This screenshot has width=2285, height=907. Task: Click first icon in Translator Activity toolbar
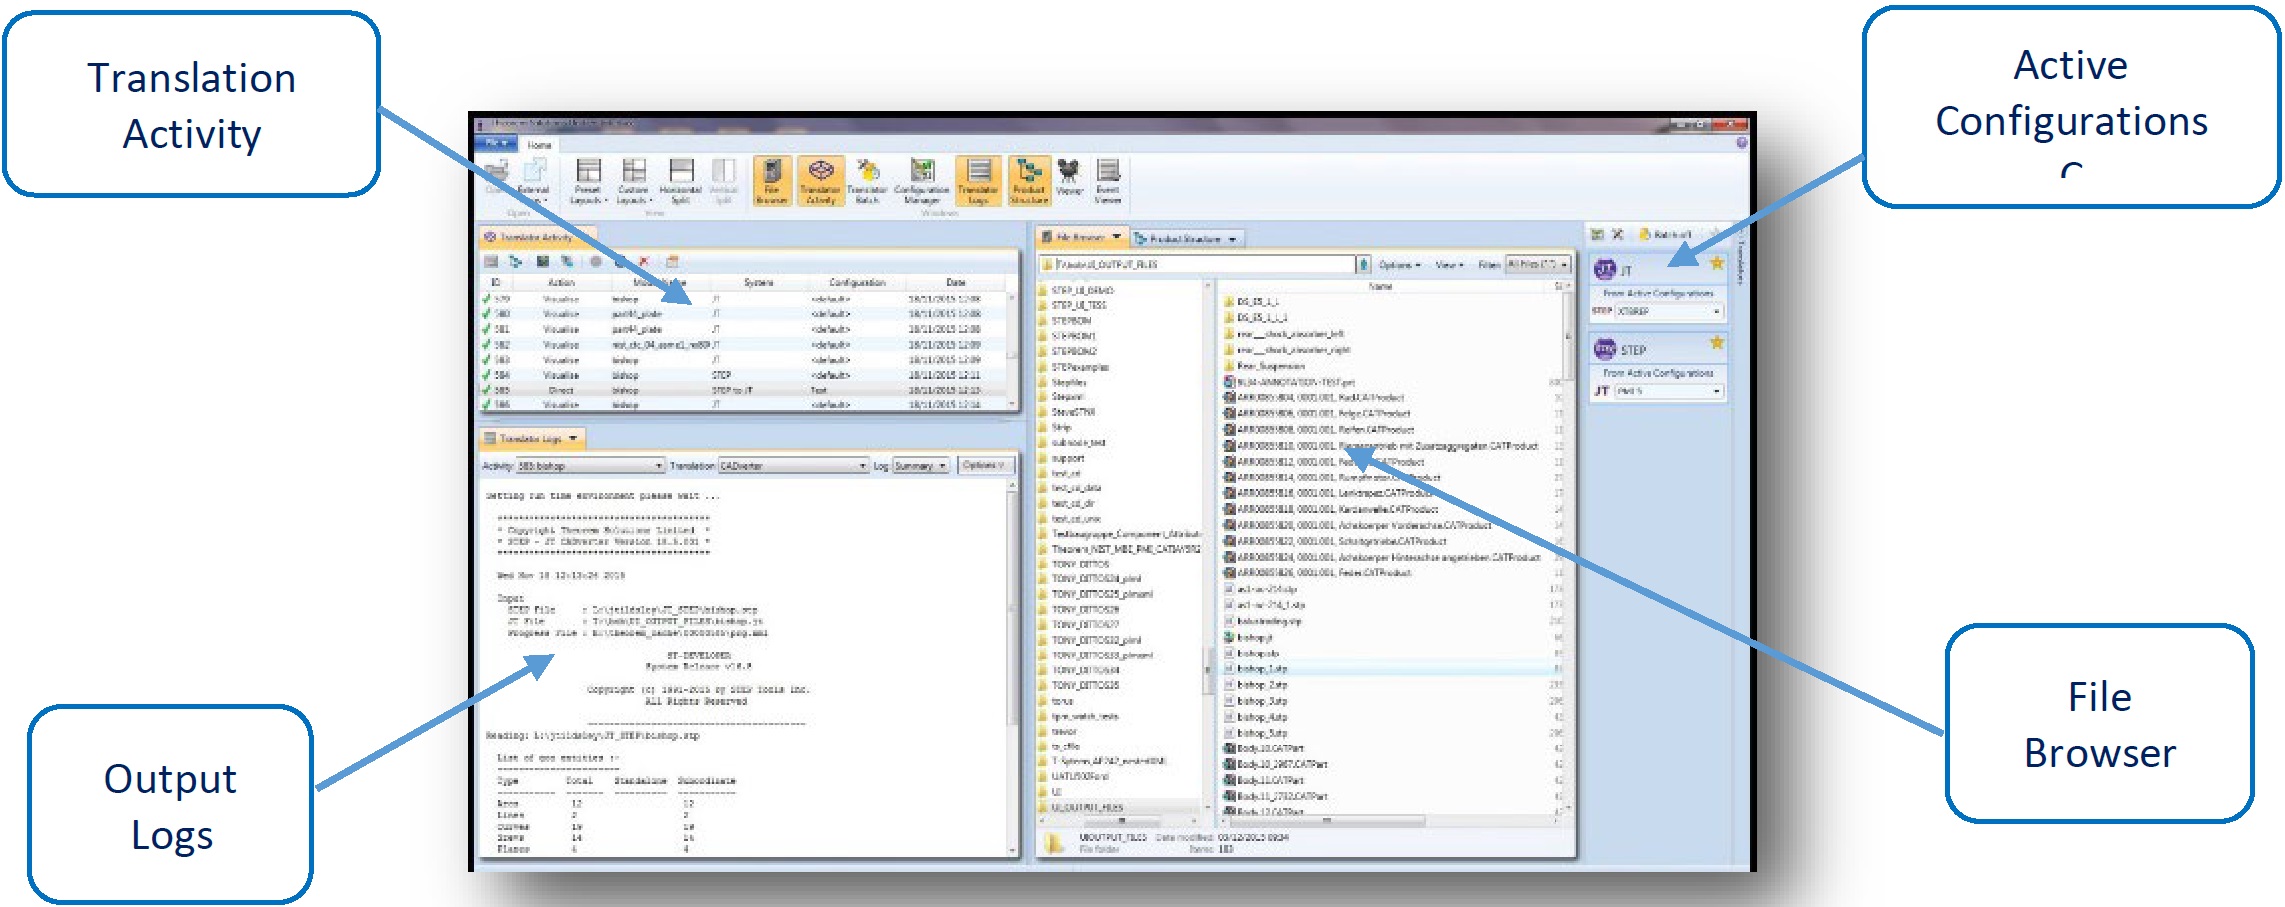pos(491,261)
